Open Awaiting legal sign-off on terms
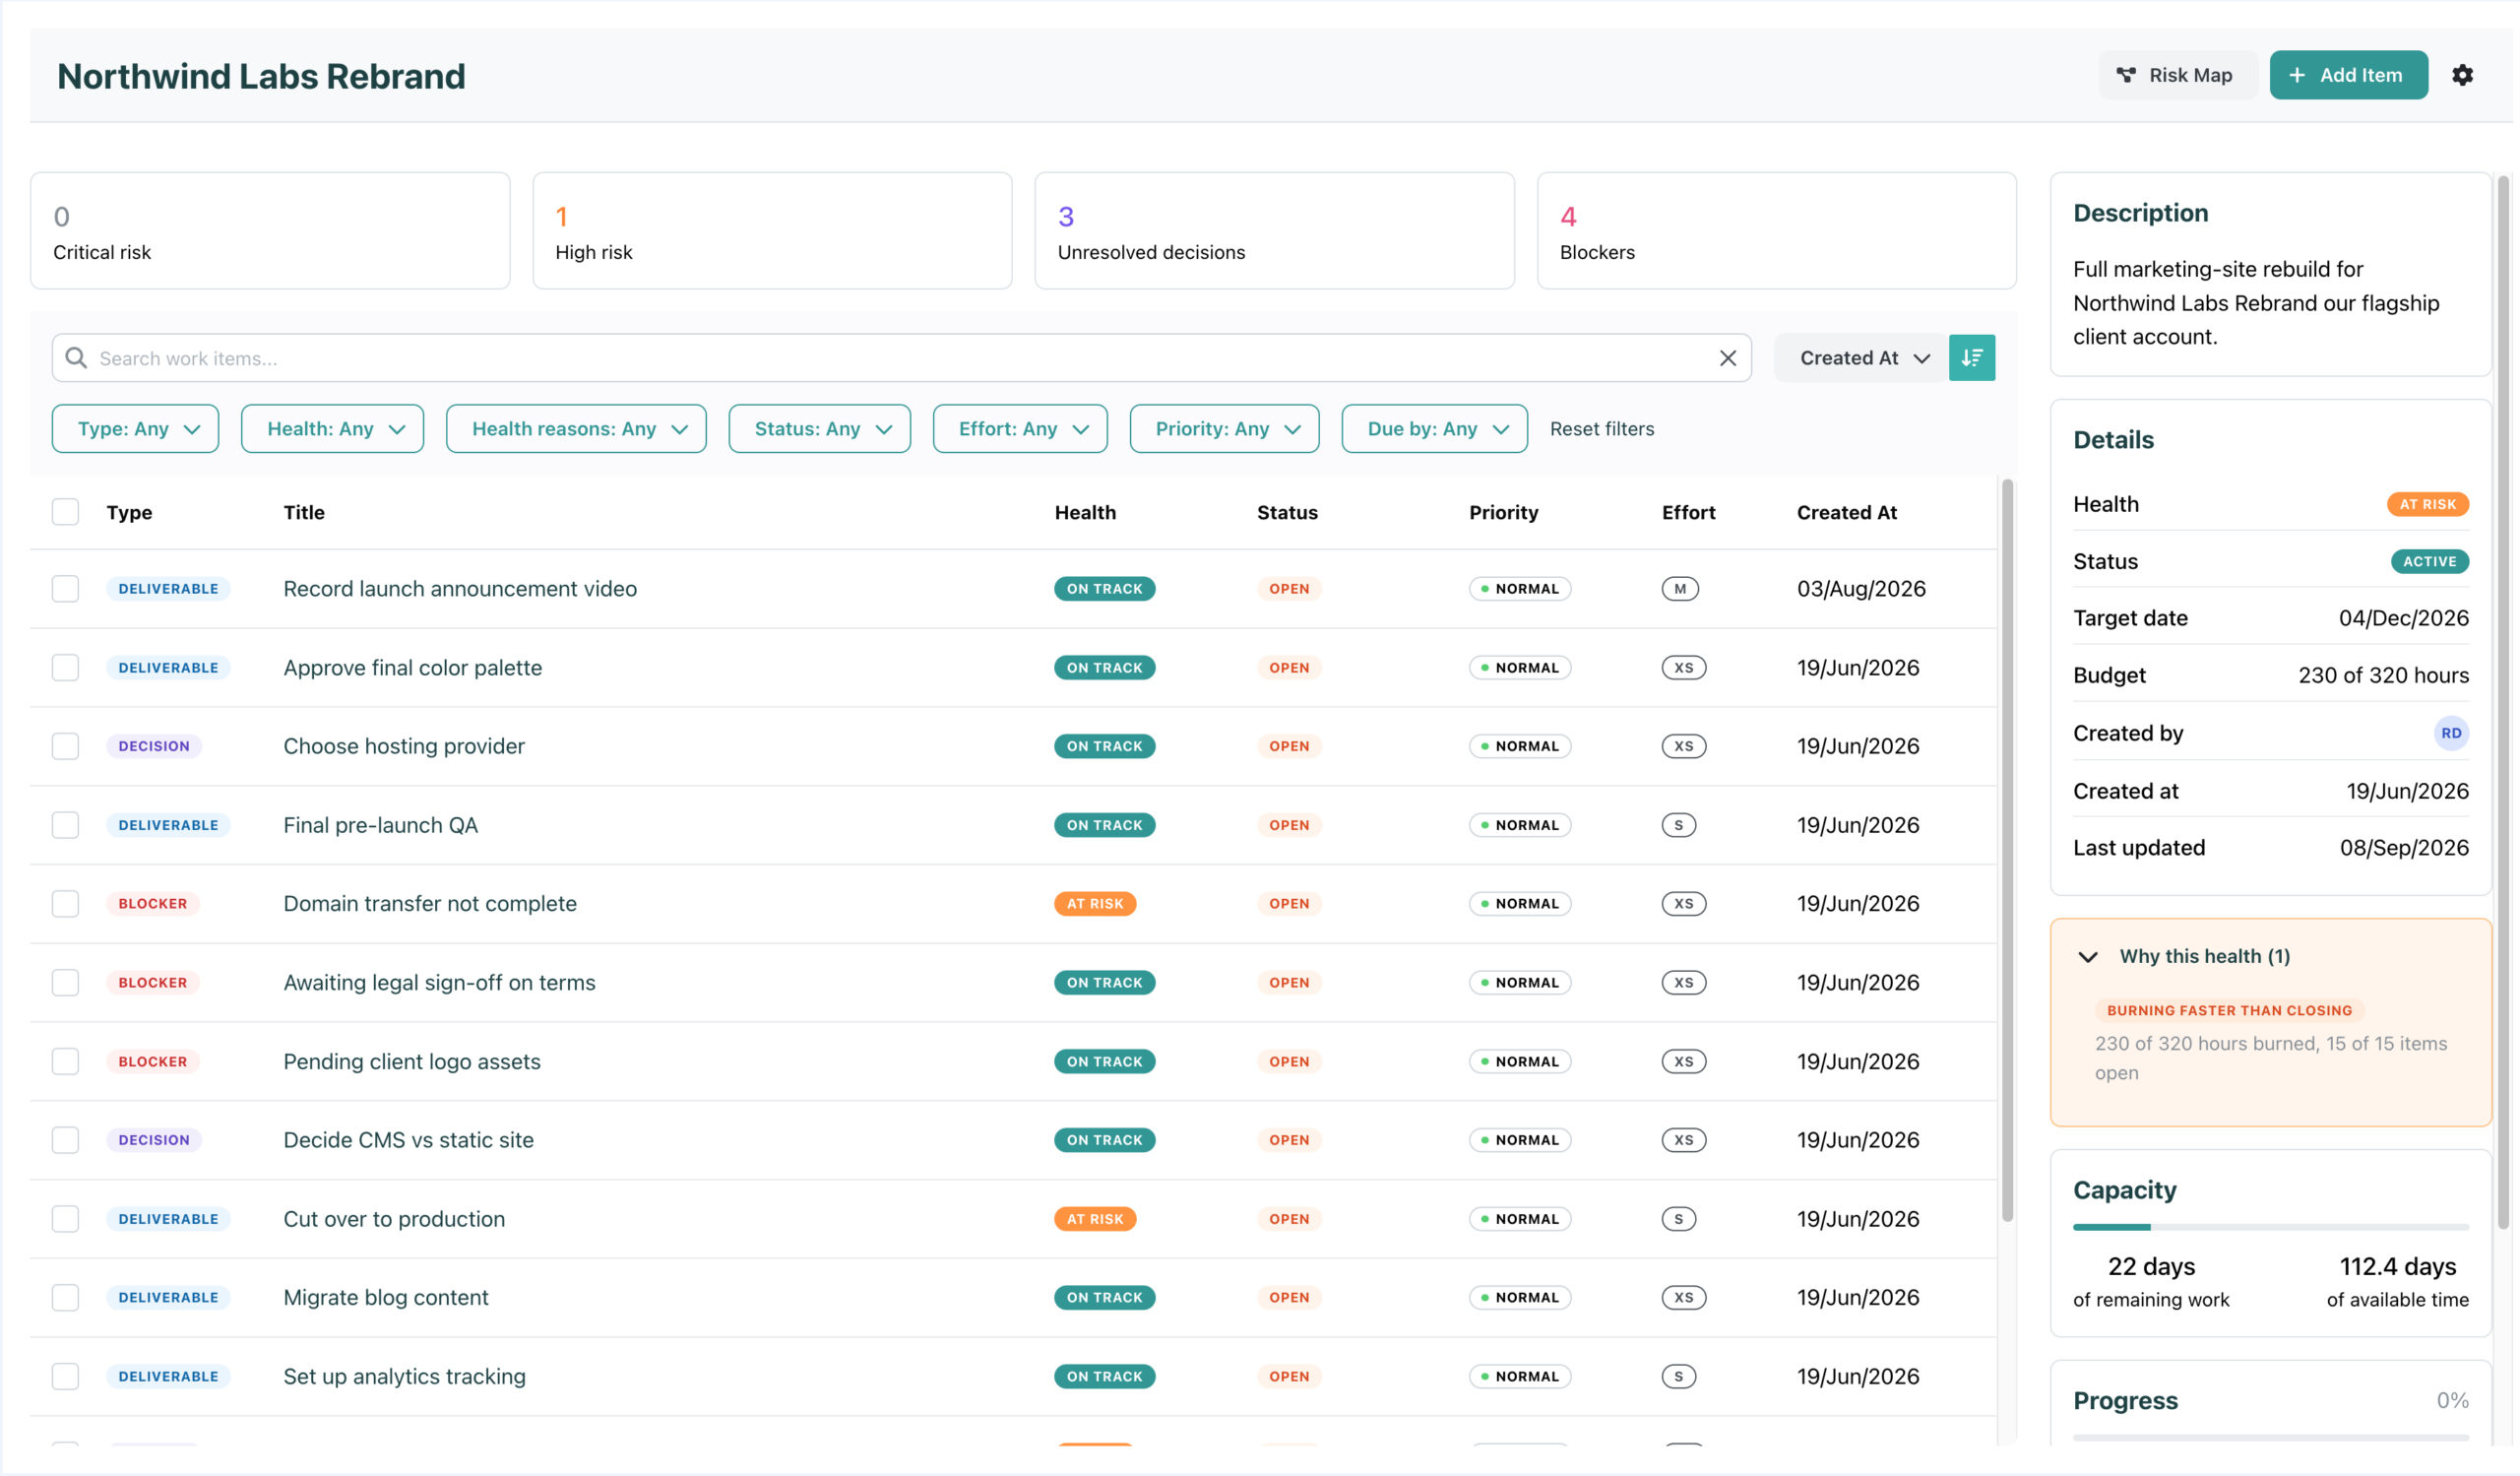 pyautogui.click(x=439, y=983)
